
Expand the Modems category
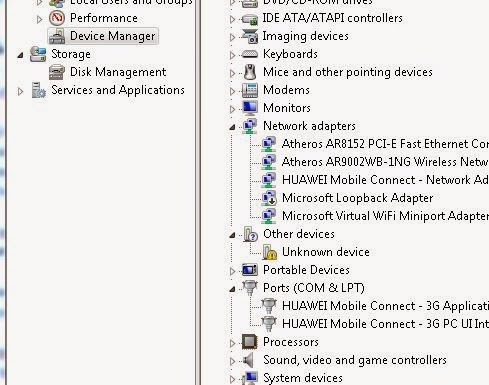point(232,91)
